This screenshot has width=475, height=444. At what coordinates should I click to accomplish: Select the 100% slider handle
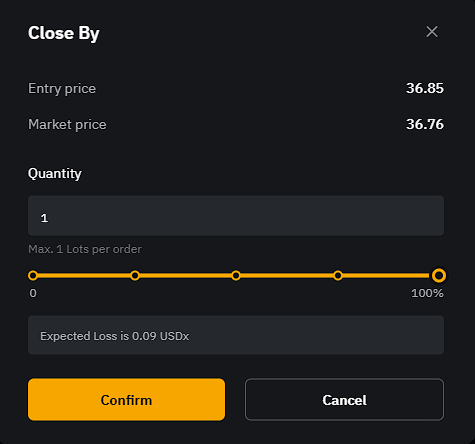click(439, 276)
